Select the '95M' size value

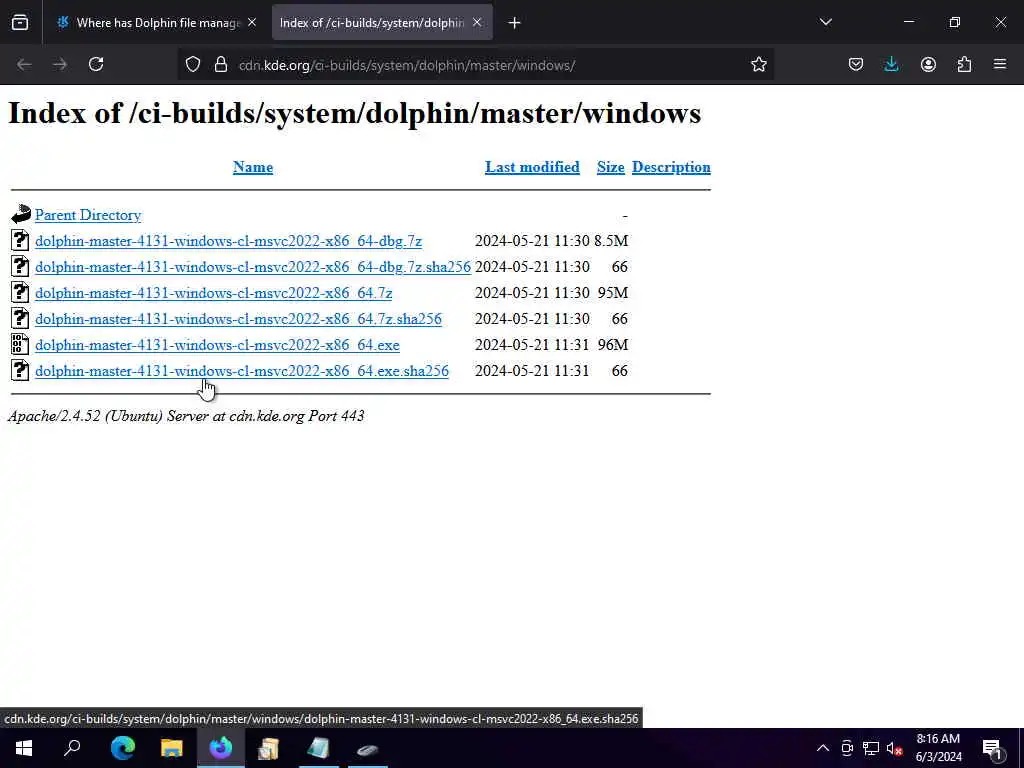tap(613, 293)
